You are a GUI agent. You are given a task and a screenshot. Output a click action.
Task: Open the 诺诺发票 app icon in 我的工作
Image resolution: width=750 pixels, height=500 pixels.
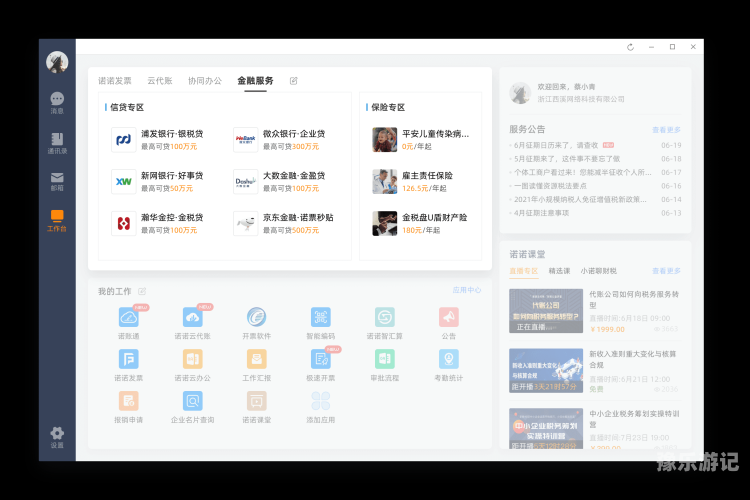(129, 359)
